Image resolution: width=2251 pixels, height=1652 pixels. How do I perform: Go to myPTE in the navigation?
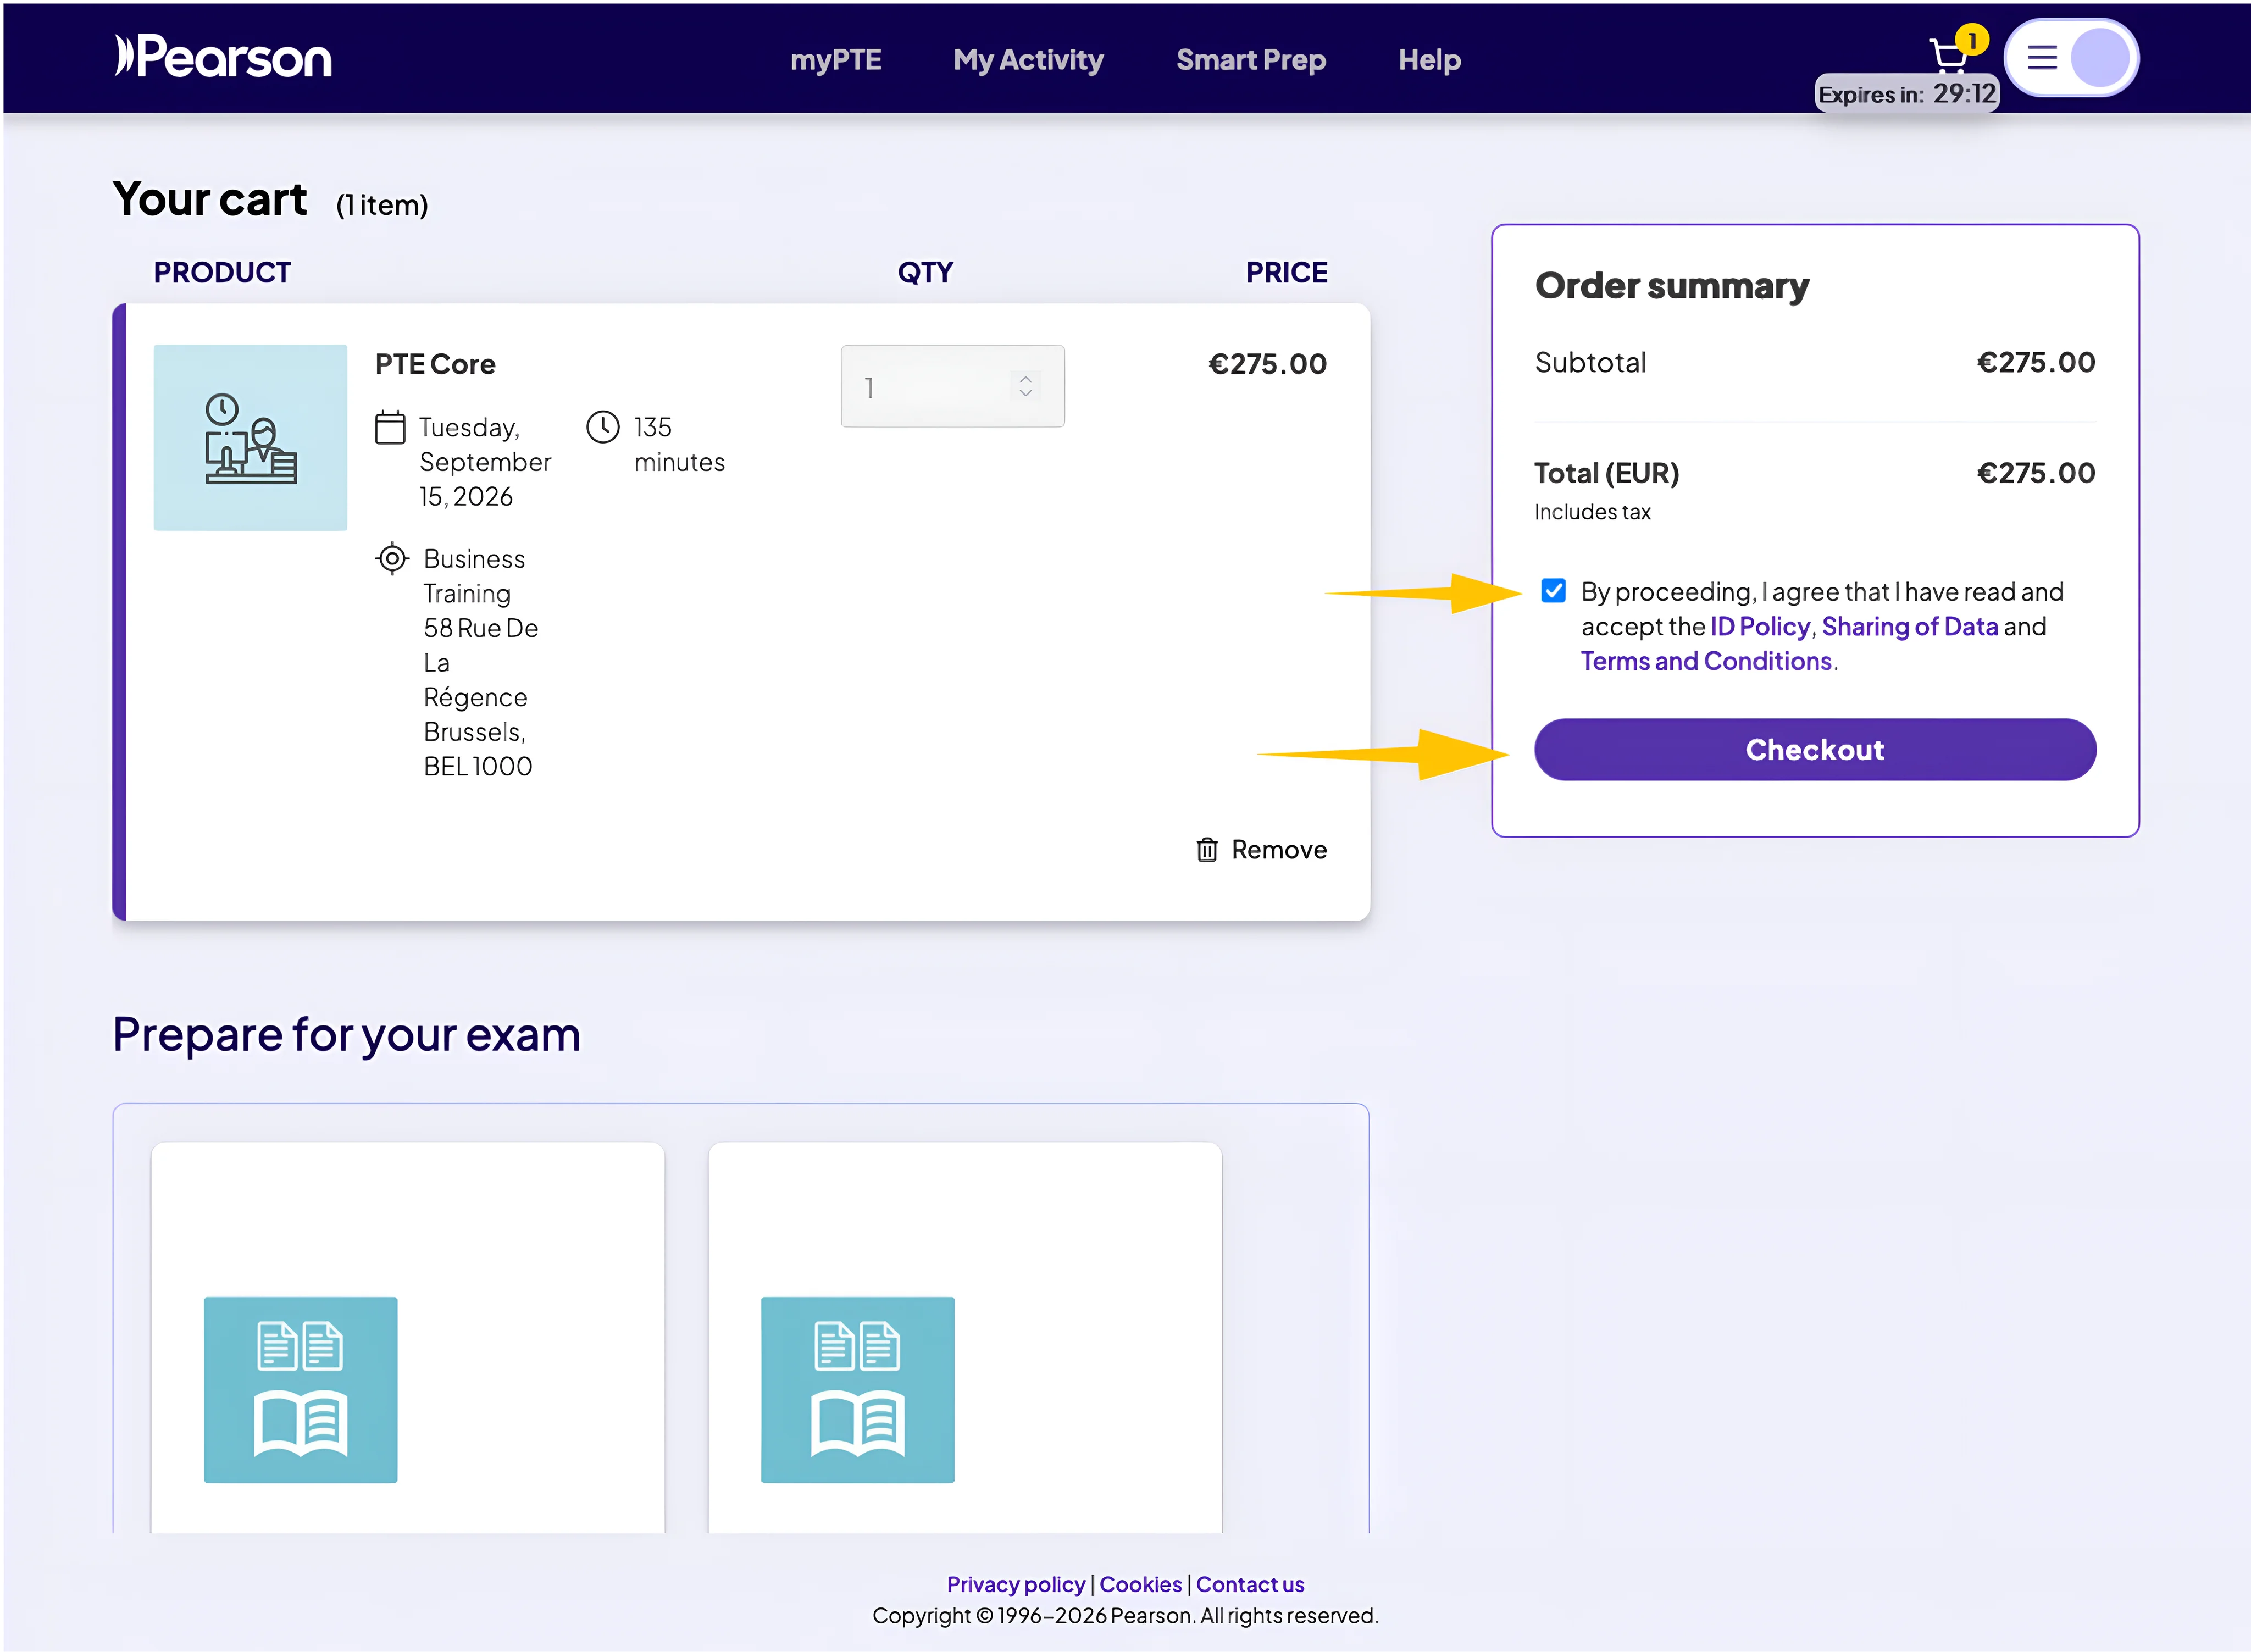pos(836,60)
